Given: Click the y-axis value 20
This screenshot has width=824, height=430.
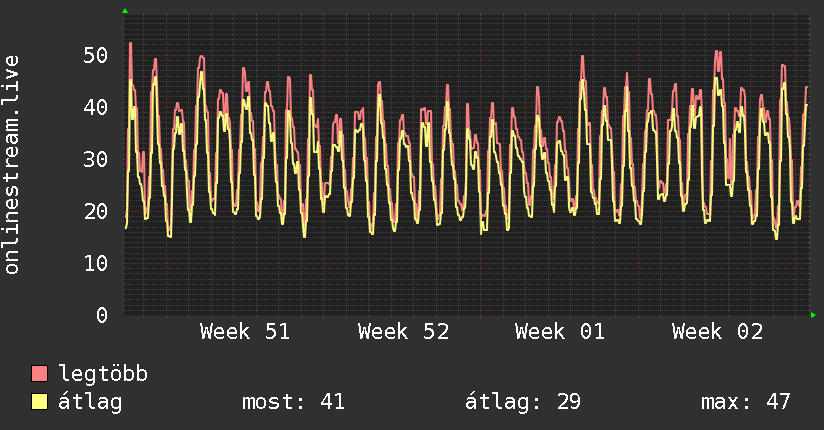Looking at the screenshot, I should point(96,211).
